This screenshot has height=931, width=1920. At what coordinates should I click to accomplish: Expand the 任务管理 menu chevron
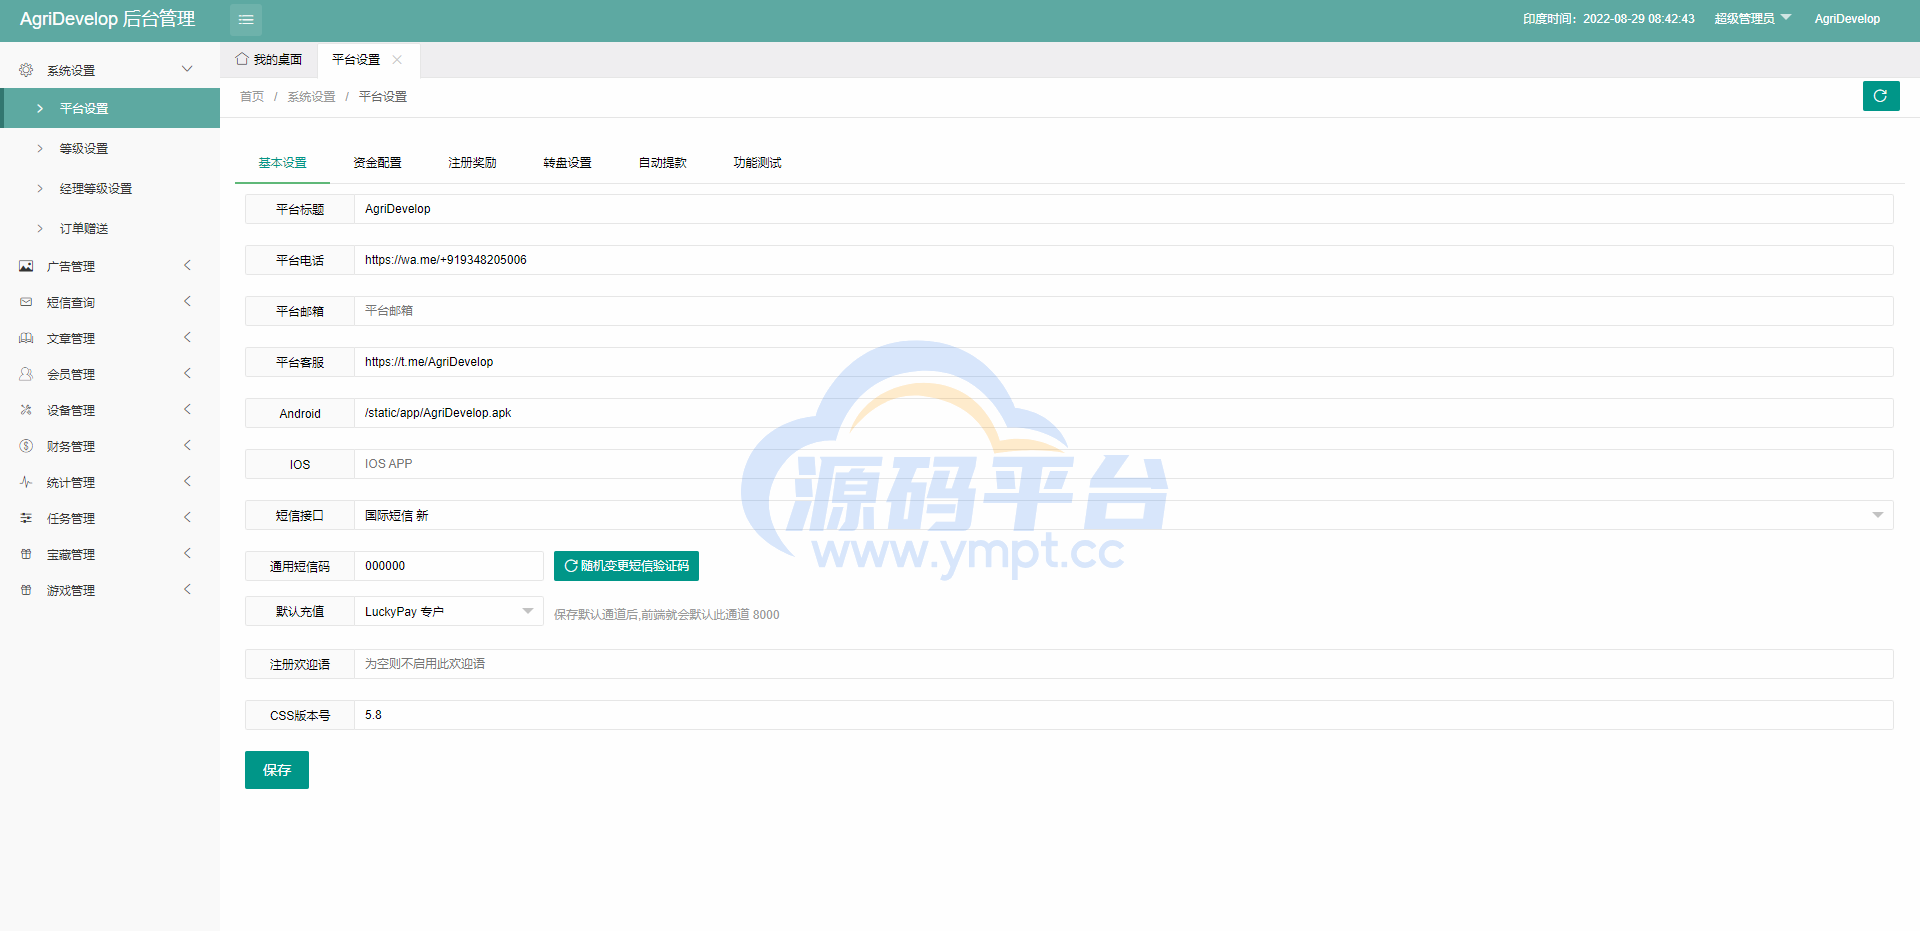(187, 517)
